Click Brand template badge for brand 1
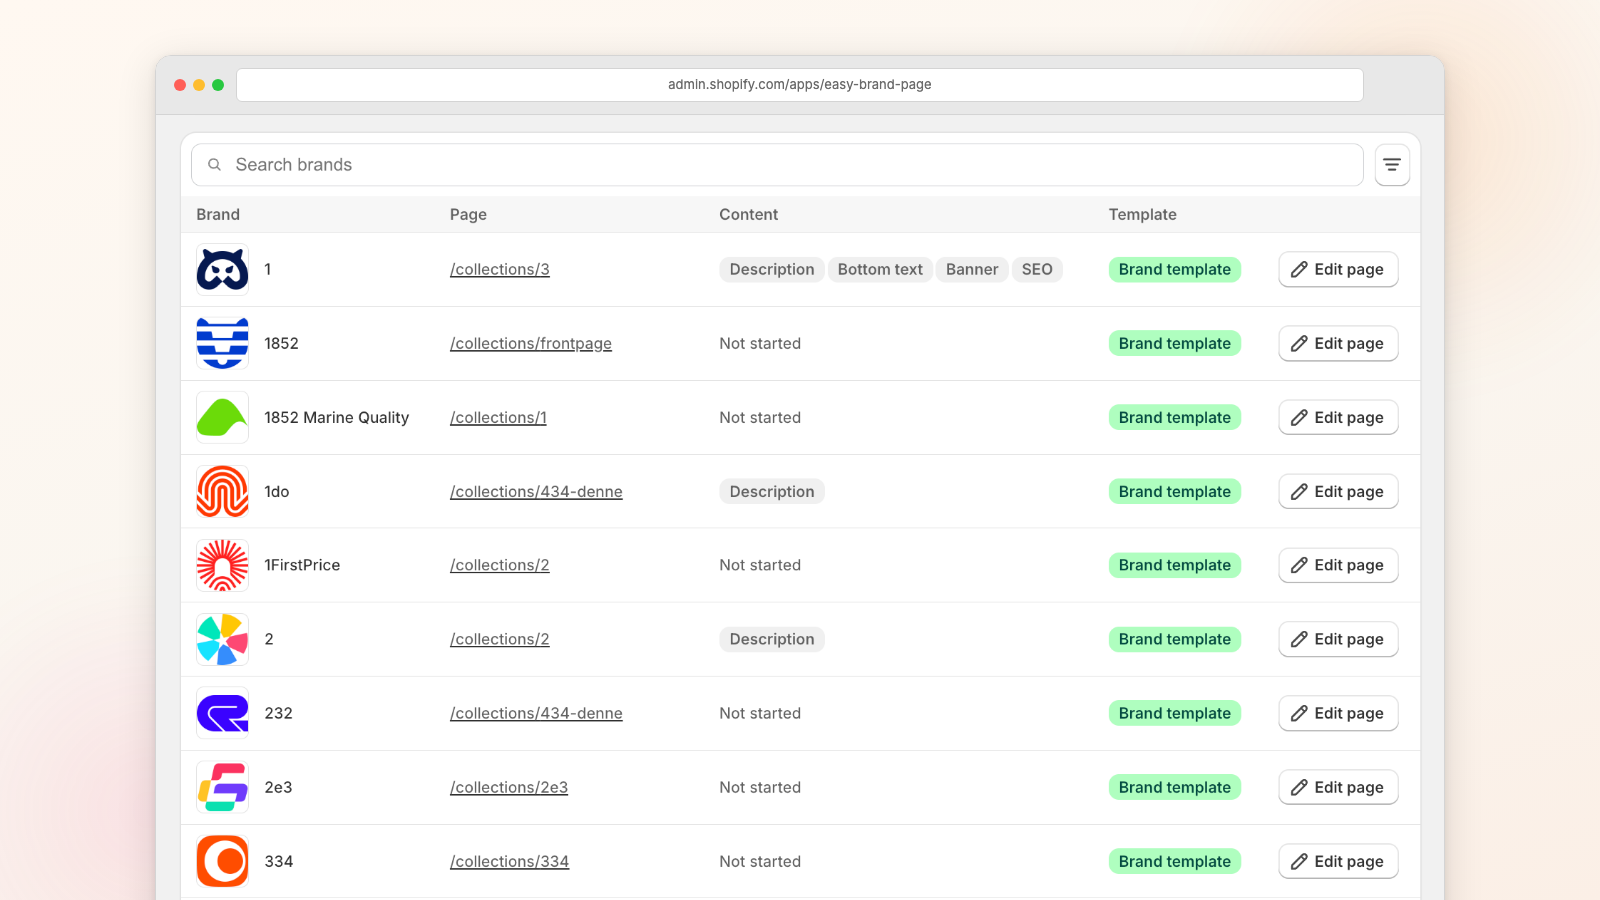This screenshot has width=1600, height=900. 1175,270
